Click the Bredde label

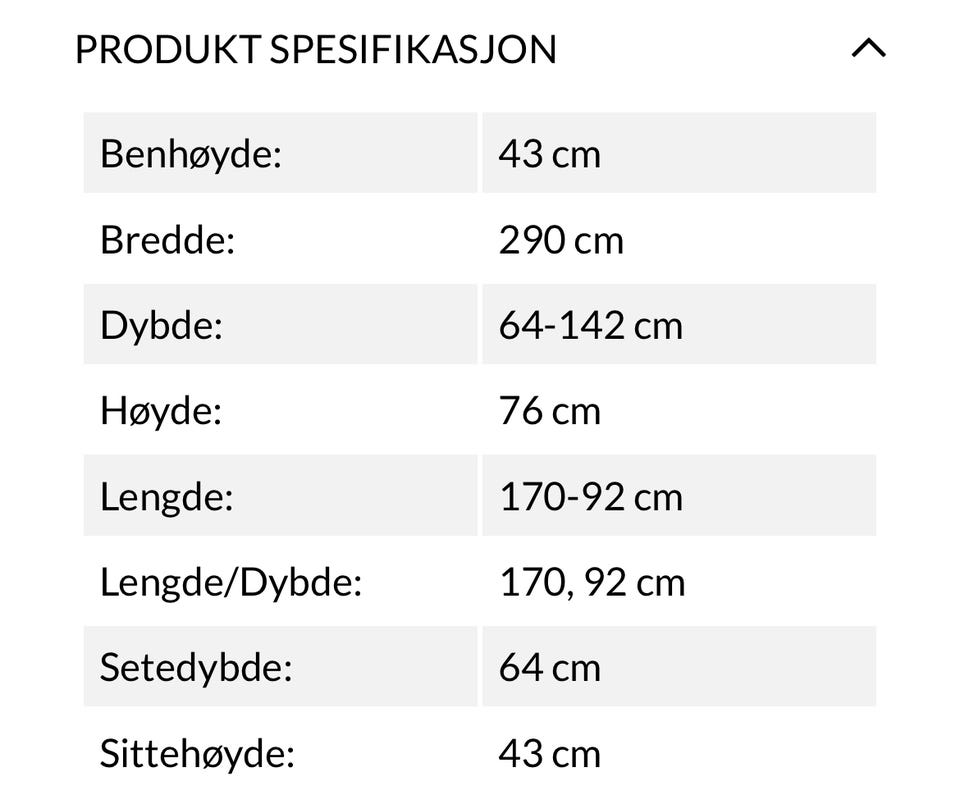[x=167, y=241]
